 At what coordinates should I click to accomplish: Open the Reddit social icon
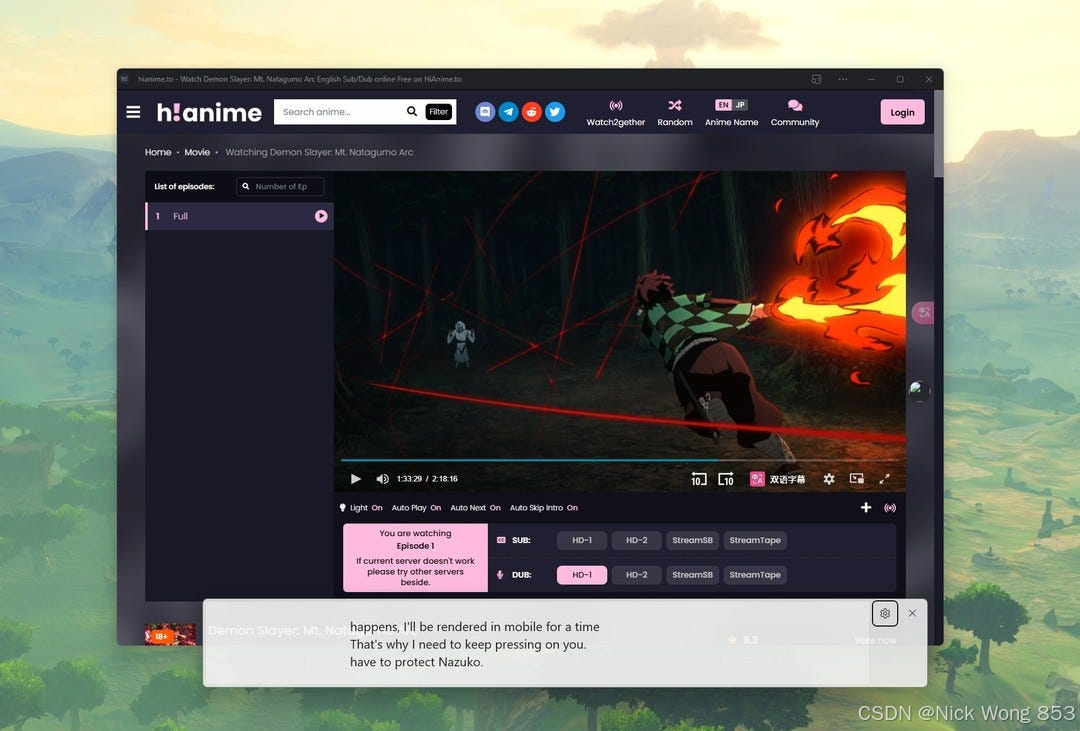point(532,112)
